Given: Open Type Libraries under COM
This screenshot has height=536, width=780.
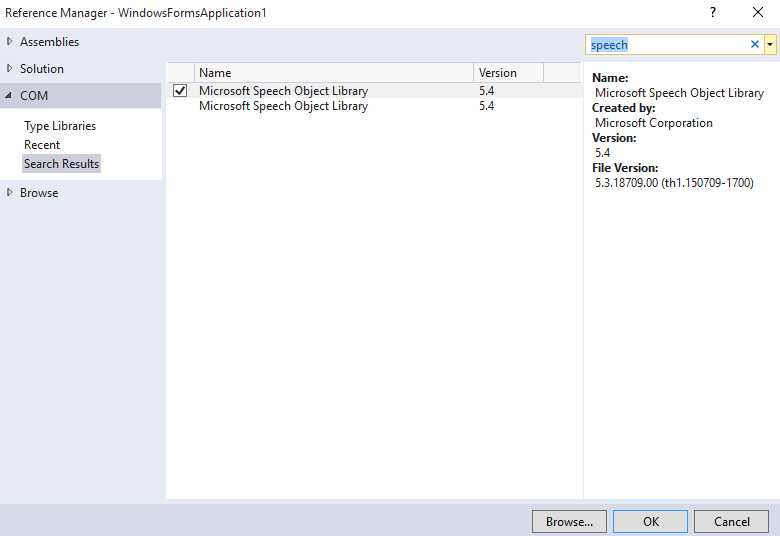Looking at the screenshot, I should [60, 126].
